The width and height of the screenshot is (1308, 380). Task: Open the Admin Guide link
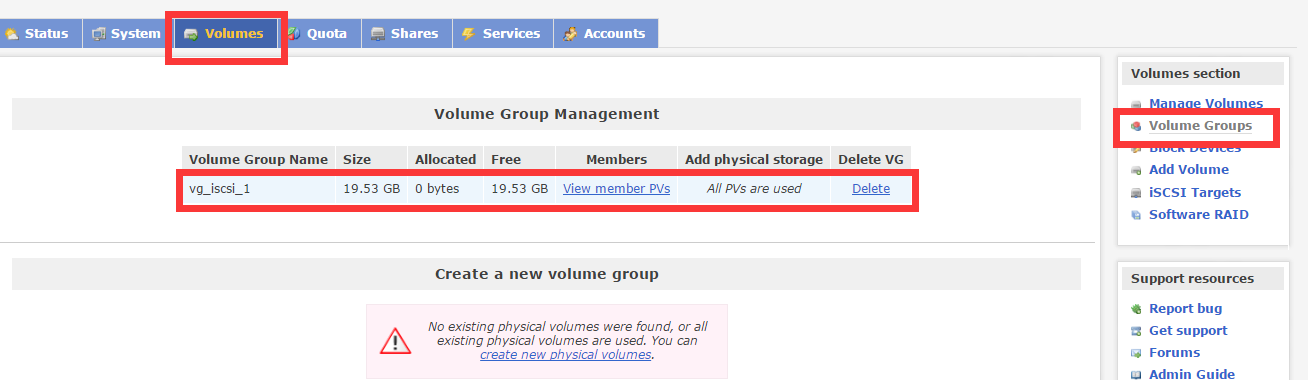pyautogui.click(x=1192, y=374)
